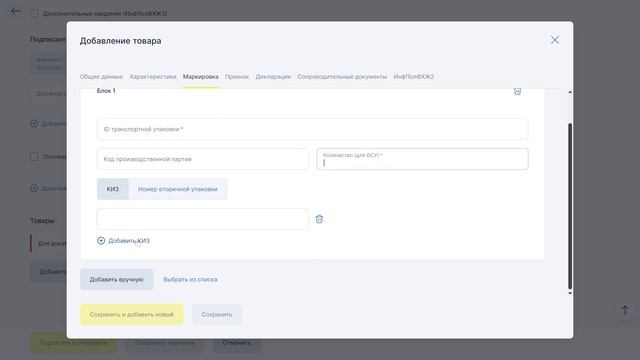This screenshot has height=360, width=640.
Task: Switch toggle to КИЗ mode
Action: coord(113,189)
